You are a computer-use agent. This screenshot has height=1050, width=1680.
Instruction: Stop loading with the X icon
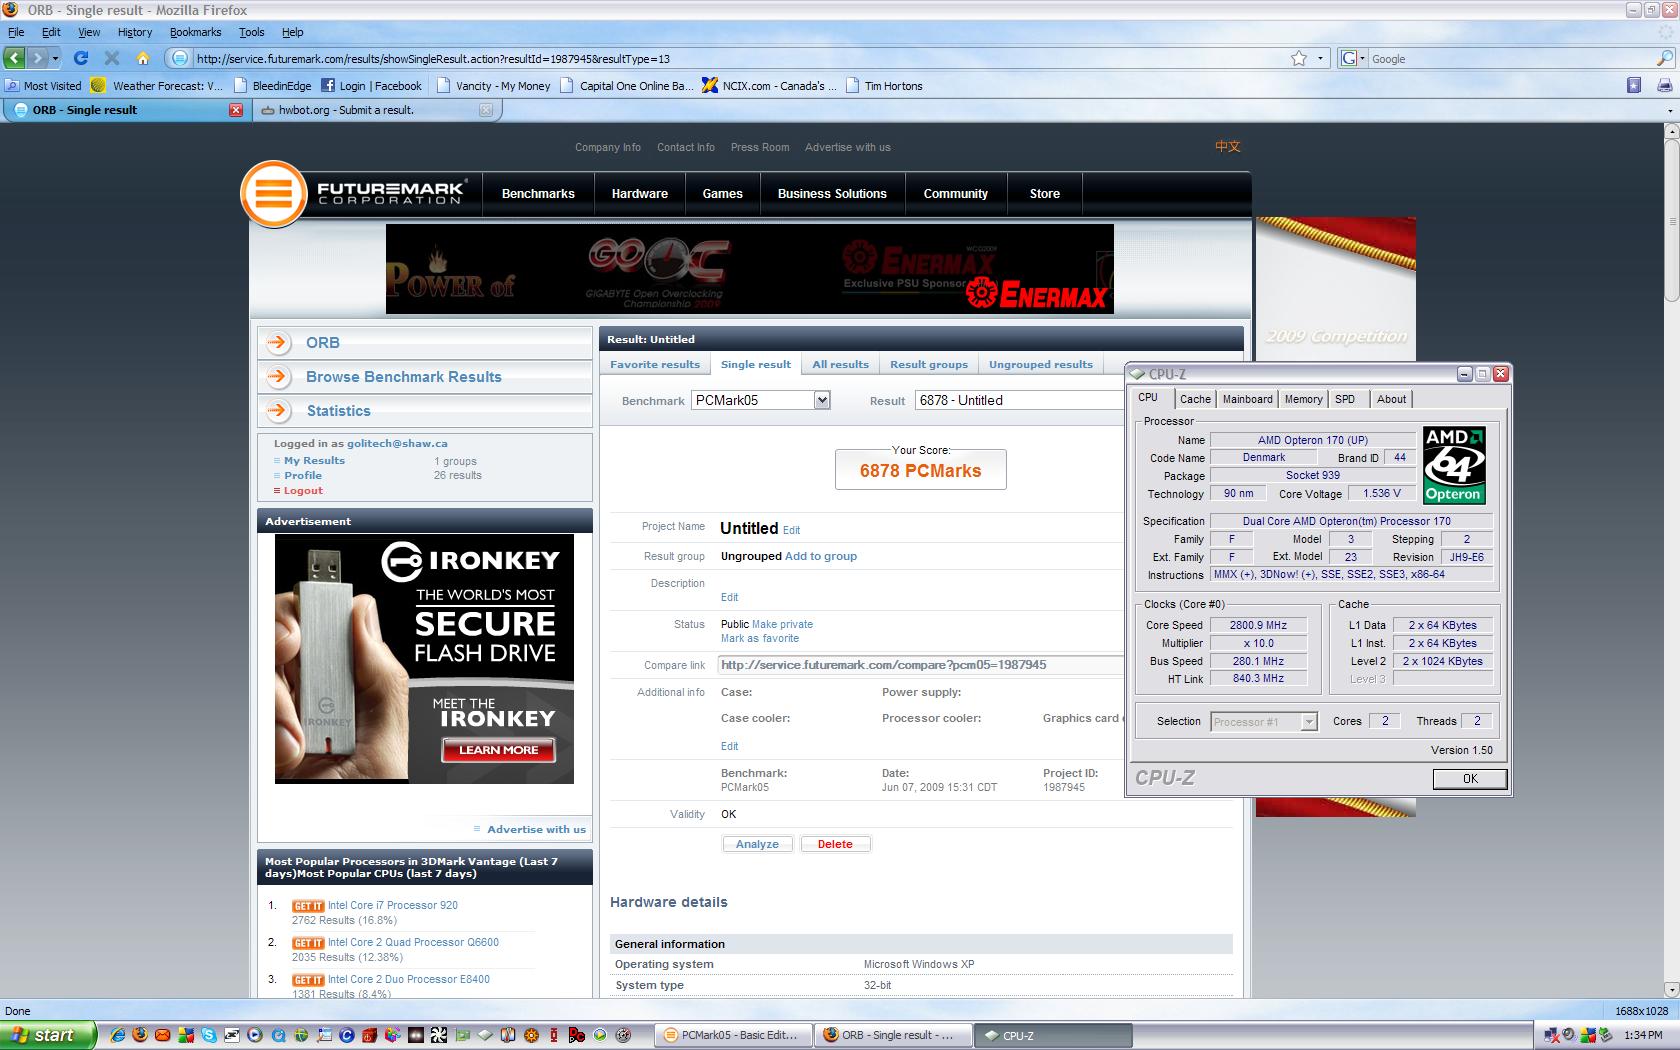click(112, 58)
